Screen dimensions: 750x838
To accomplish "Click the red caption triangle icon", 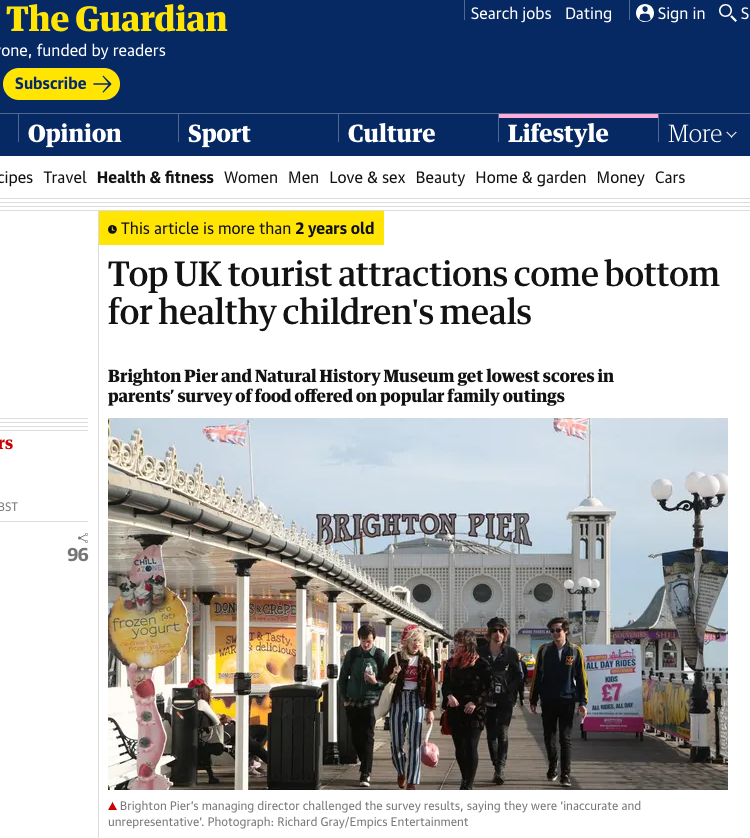I will [x=112, y=806].
